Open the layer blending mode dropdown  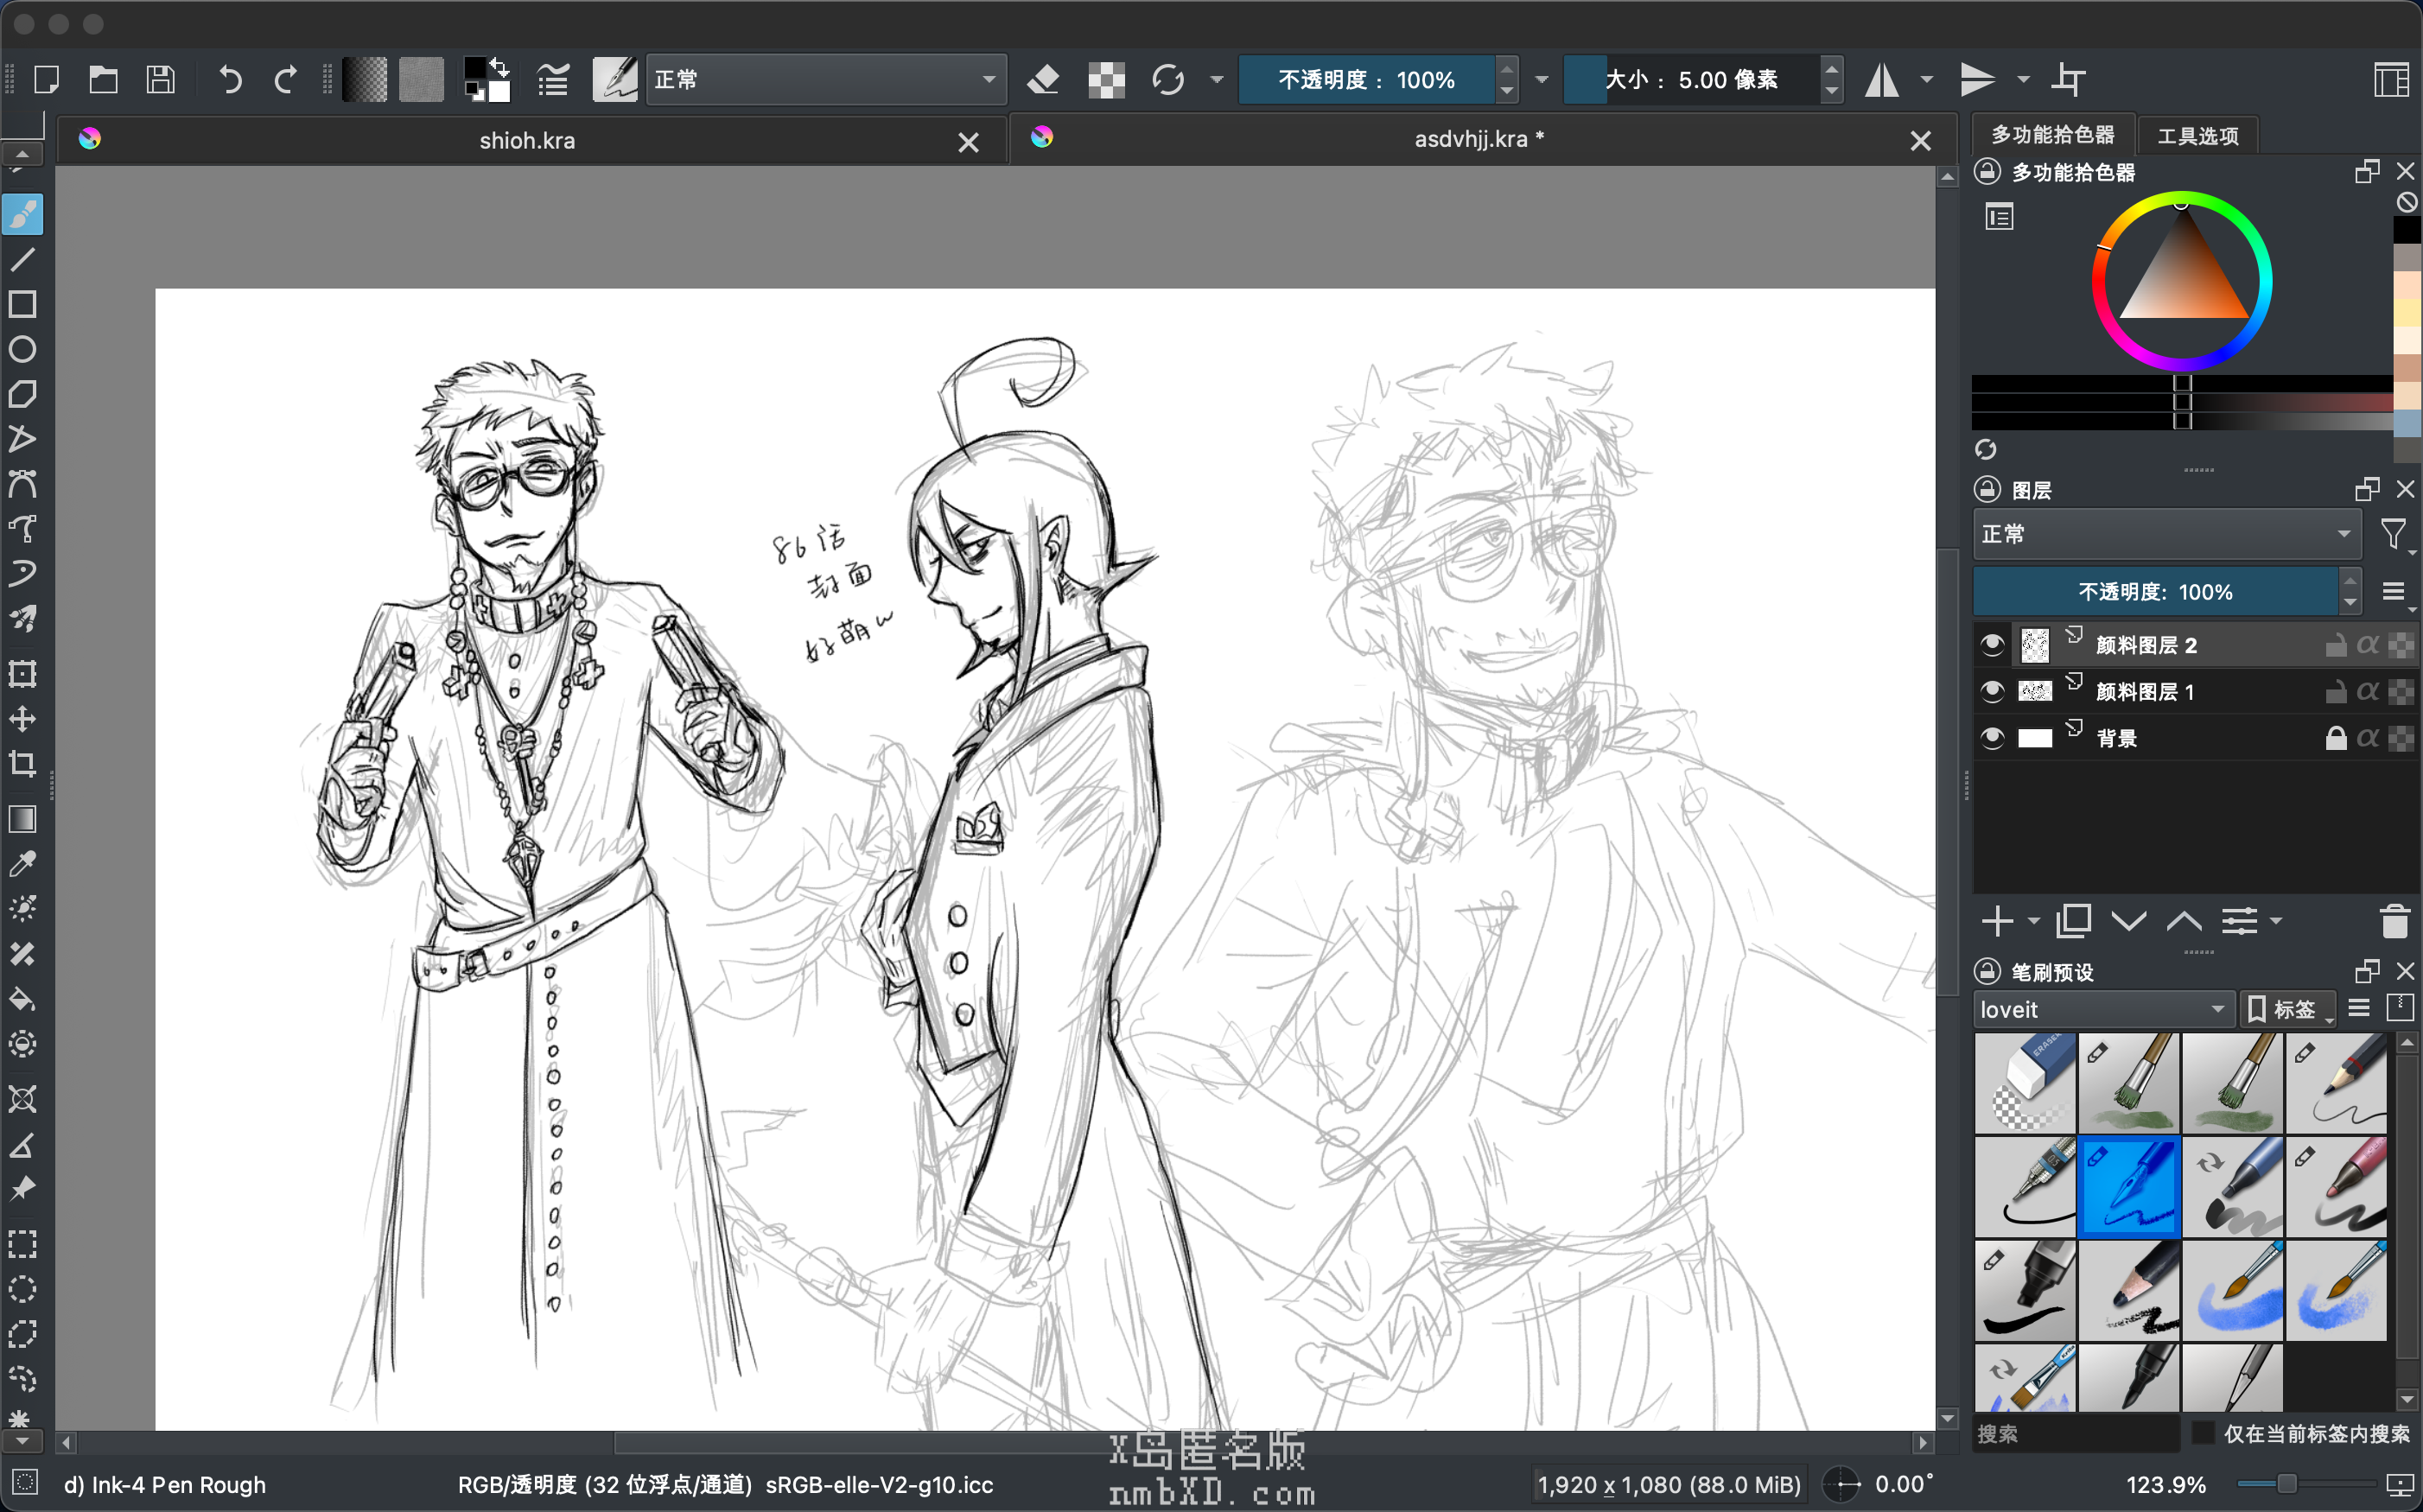tap(2166, 534)
